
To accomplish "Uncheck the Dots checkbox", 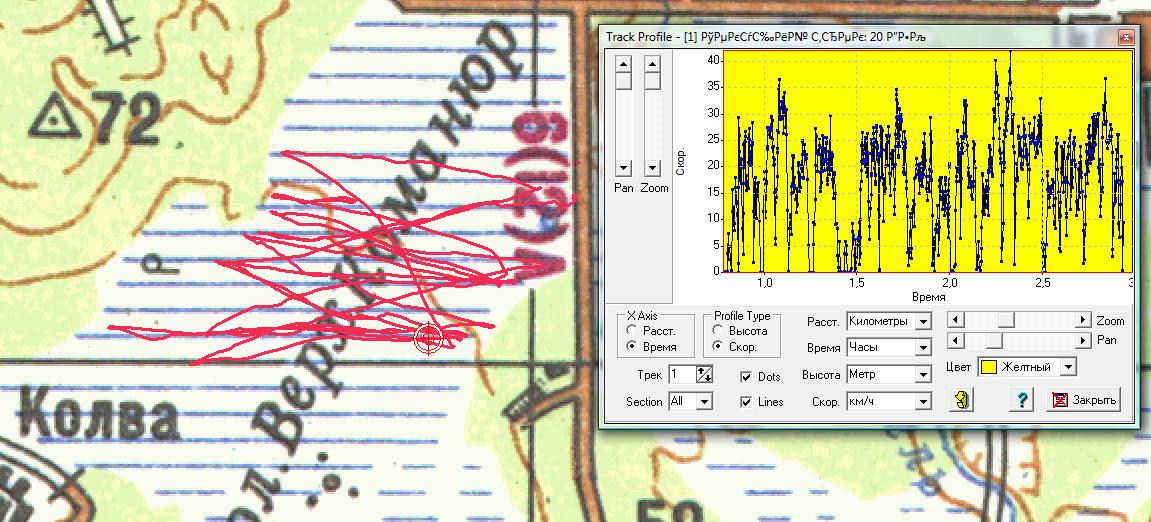I will click(x=746, y=377).
